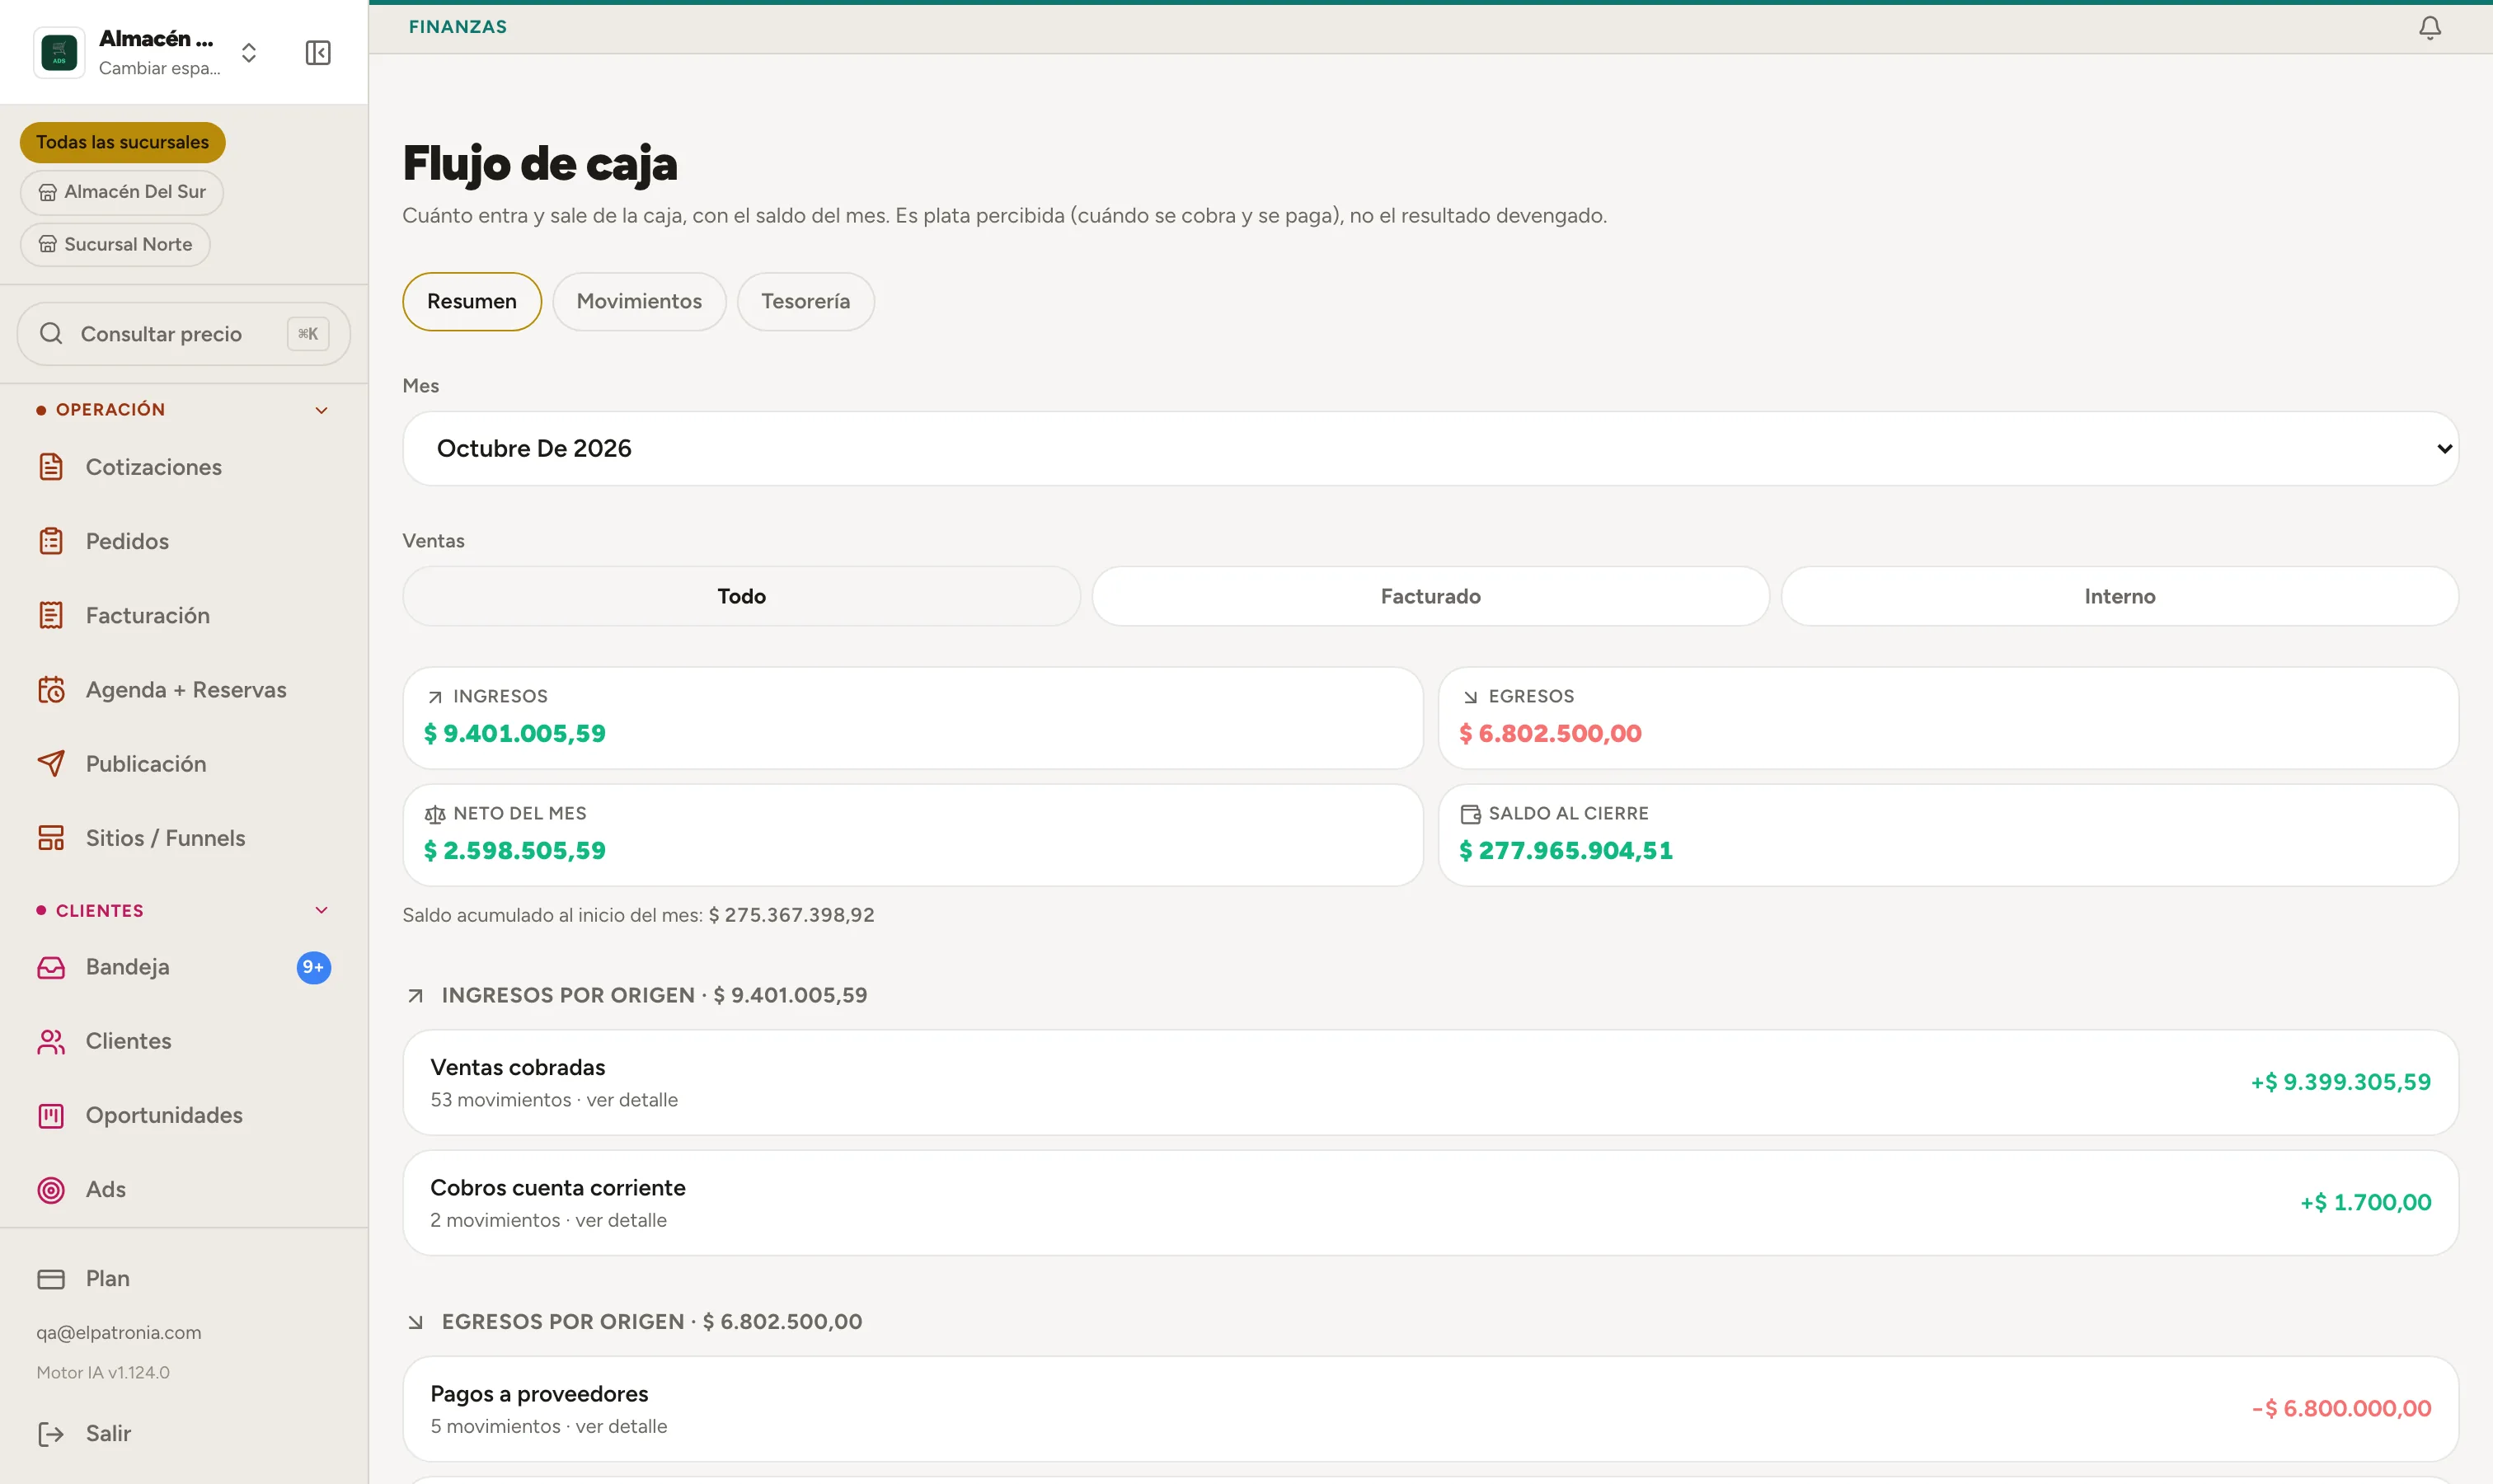Screen dimensions: 2493x1484
Task: Click Salir to log out
Action: 183,1433
